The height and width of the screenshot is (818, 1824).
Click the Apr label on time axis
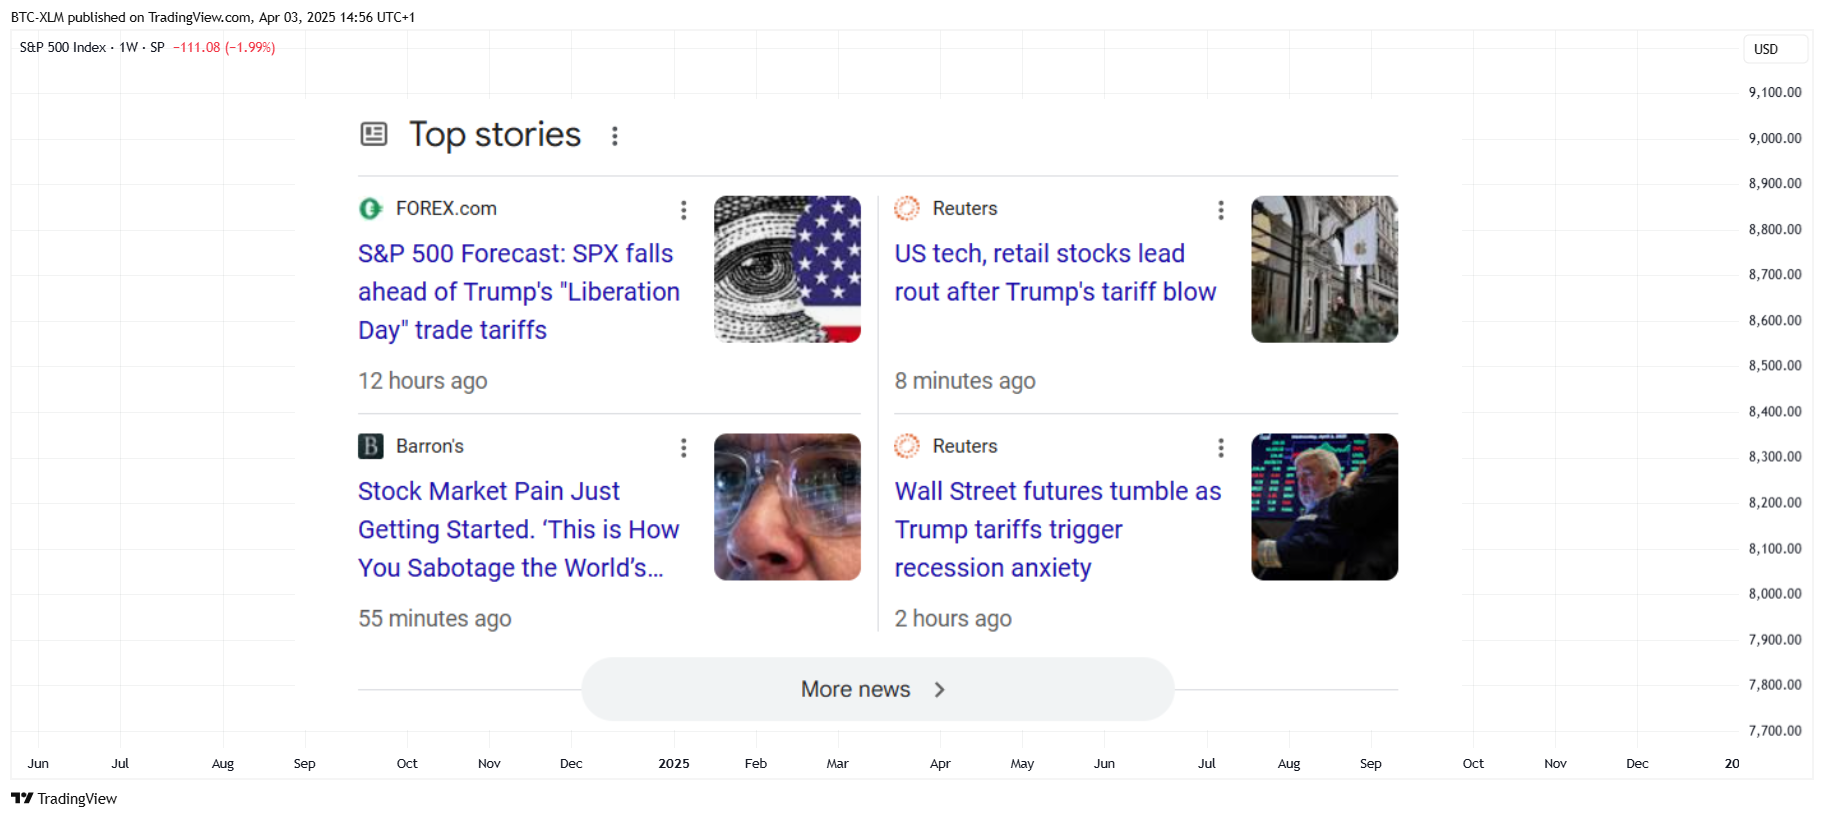pyautogui.click(x=940, y=763)
